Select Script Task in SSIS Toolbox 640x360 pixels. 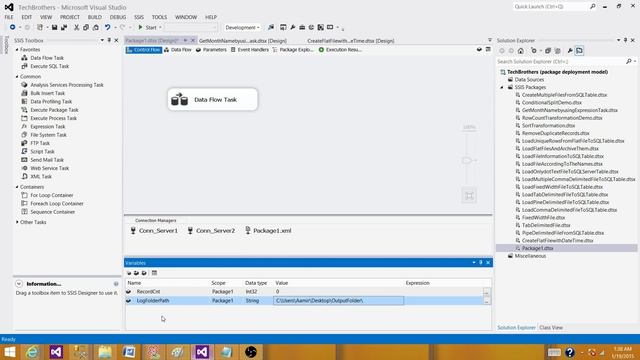point(42,151)
